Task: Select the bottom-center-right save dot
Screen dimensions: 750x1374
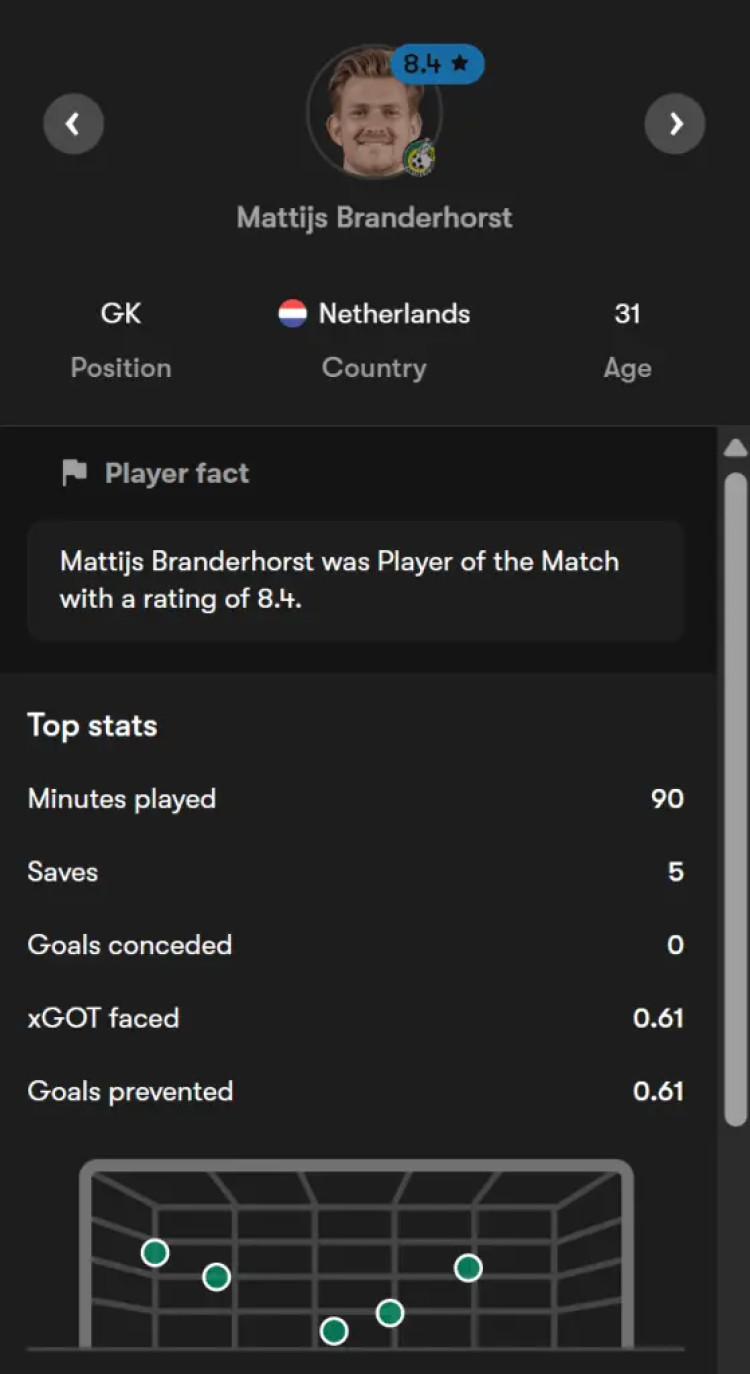Action: (390, 1313)
